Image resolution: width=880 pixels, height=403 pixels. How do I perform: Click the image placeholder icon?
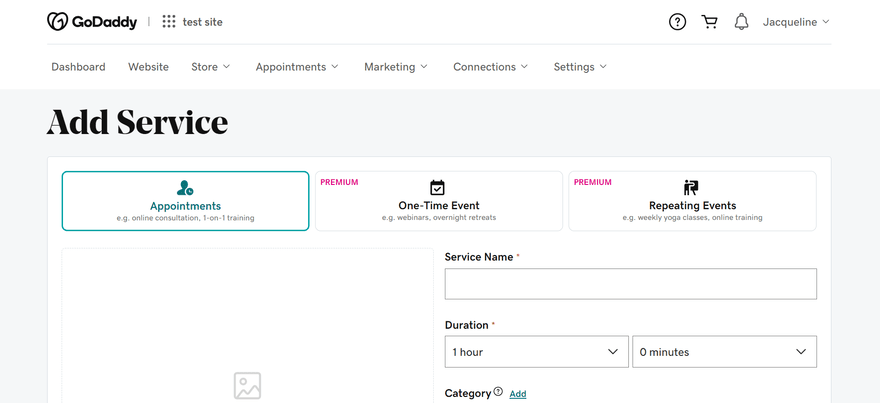click(247, 386)
